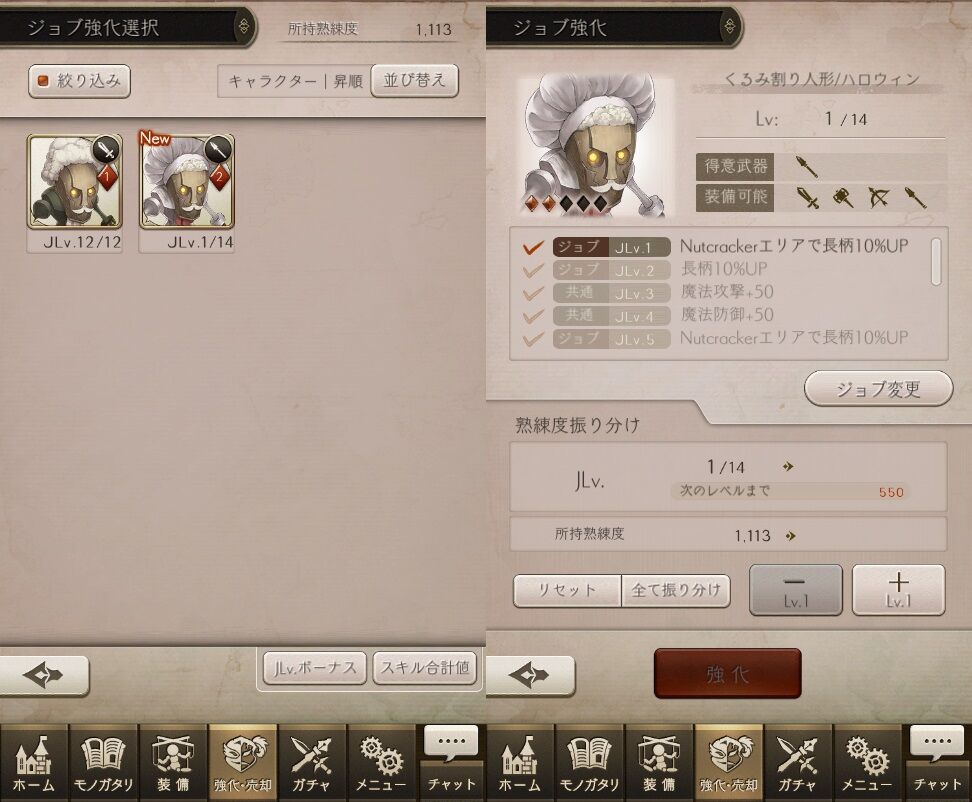Open 並び替え sort options
The image size is (972, 802).
pyautogui.click(x=415, y=81)
